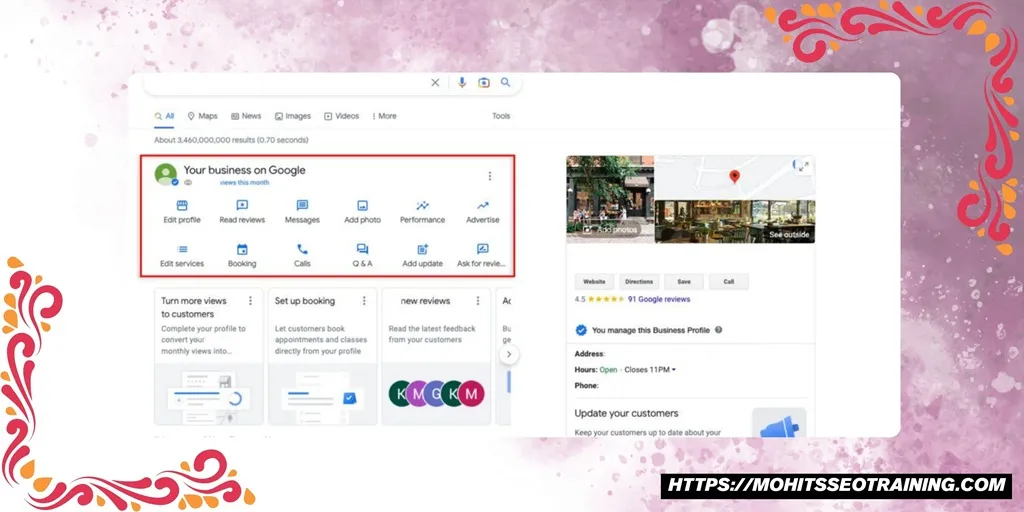Open the views this month link
Screen dimensions: 1024x512
pos(244,183)
